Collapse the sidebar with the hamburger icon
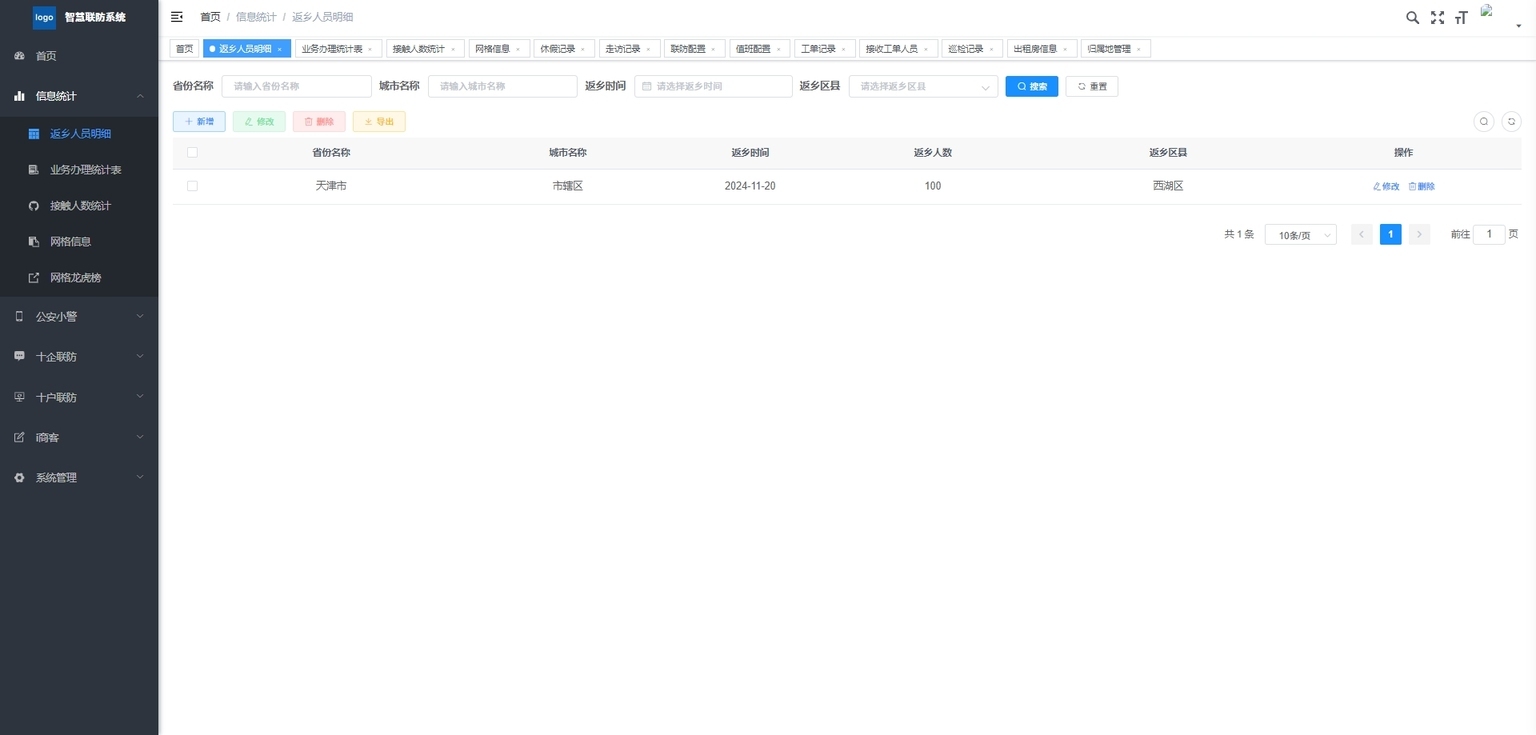 (x=177, y=17)
